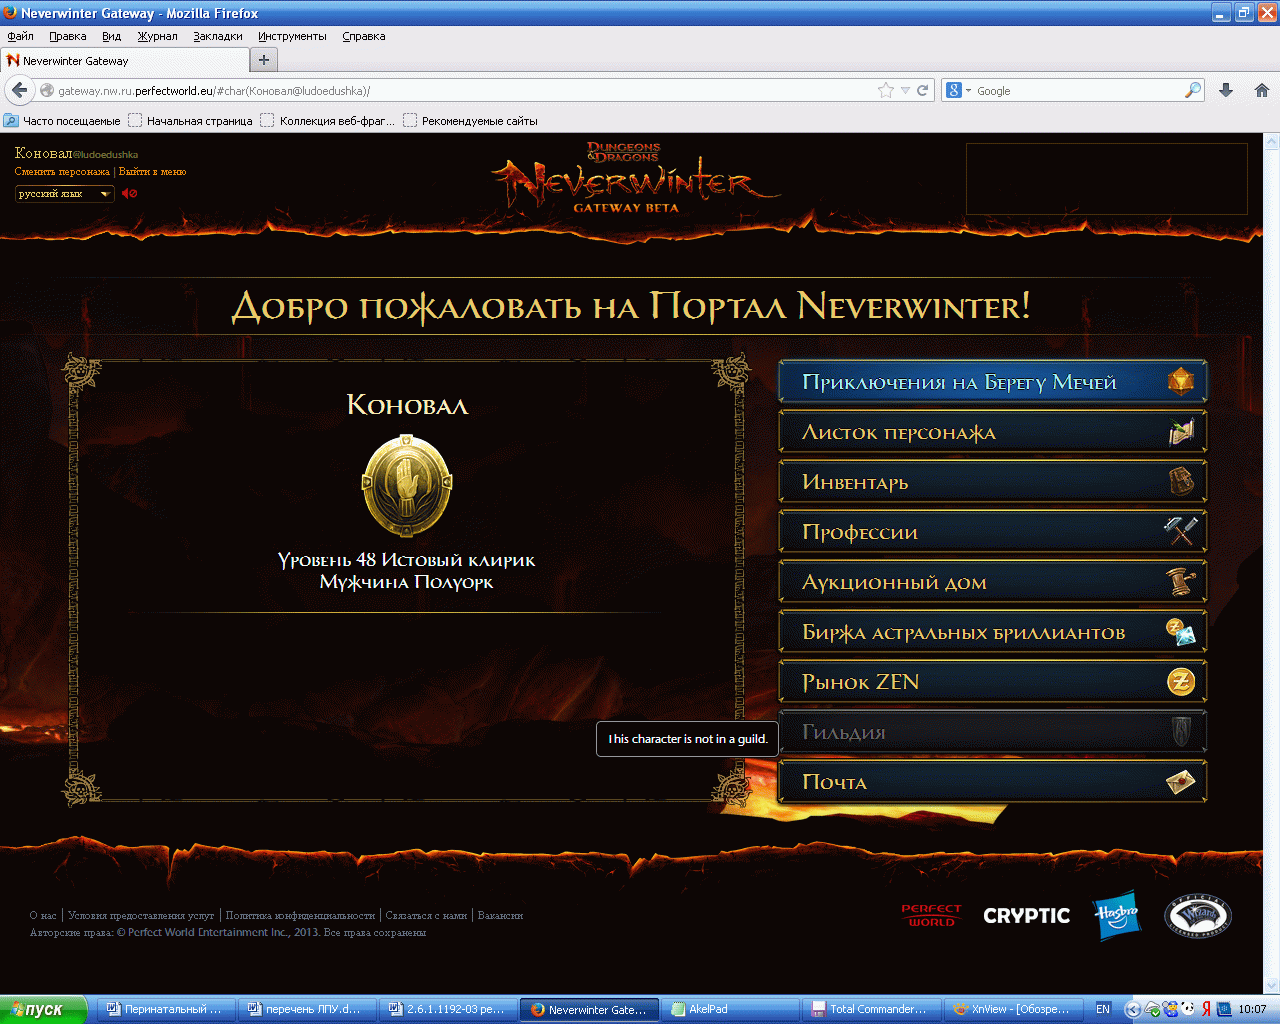Click the mail envelope icon
Image resolution: width=1280 pixels, height=1024 pixels.
pos(1181,782)
